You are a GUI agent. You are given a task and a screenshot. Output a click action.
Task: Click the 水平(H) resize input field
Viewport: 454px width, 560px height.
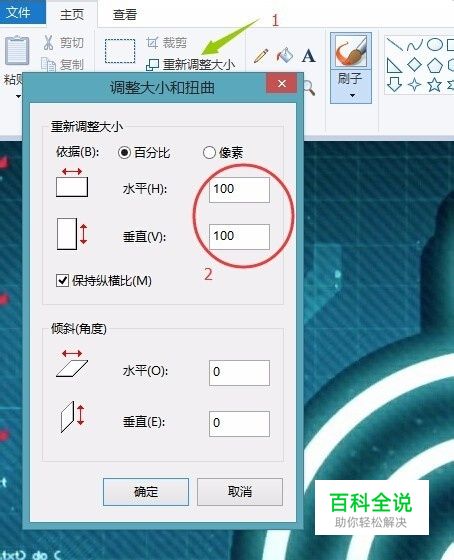click(x=239, y=190)
